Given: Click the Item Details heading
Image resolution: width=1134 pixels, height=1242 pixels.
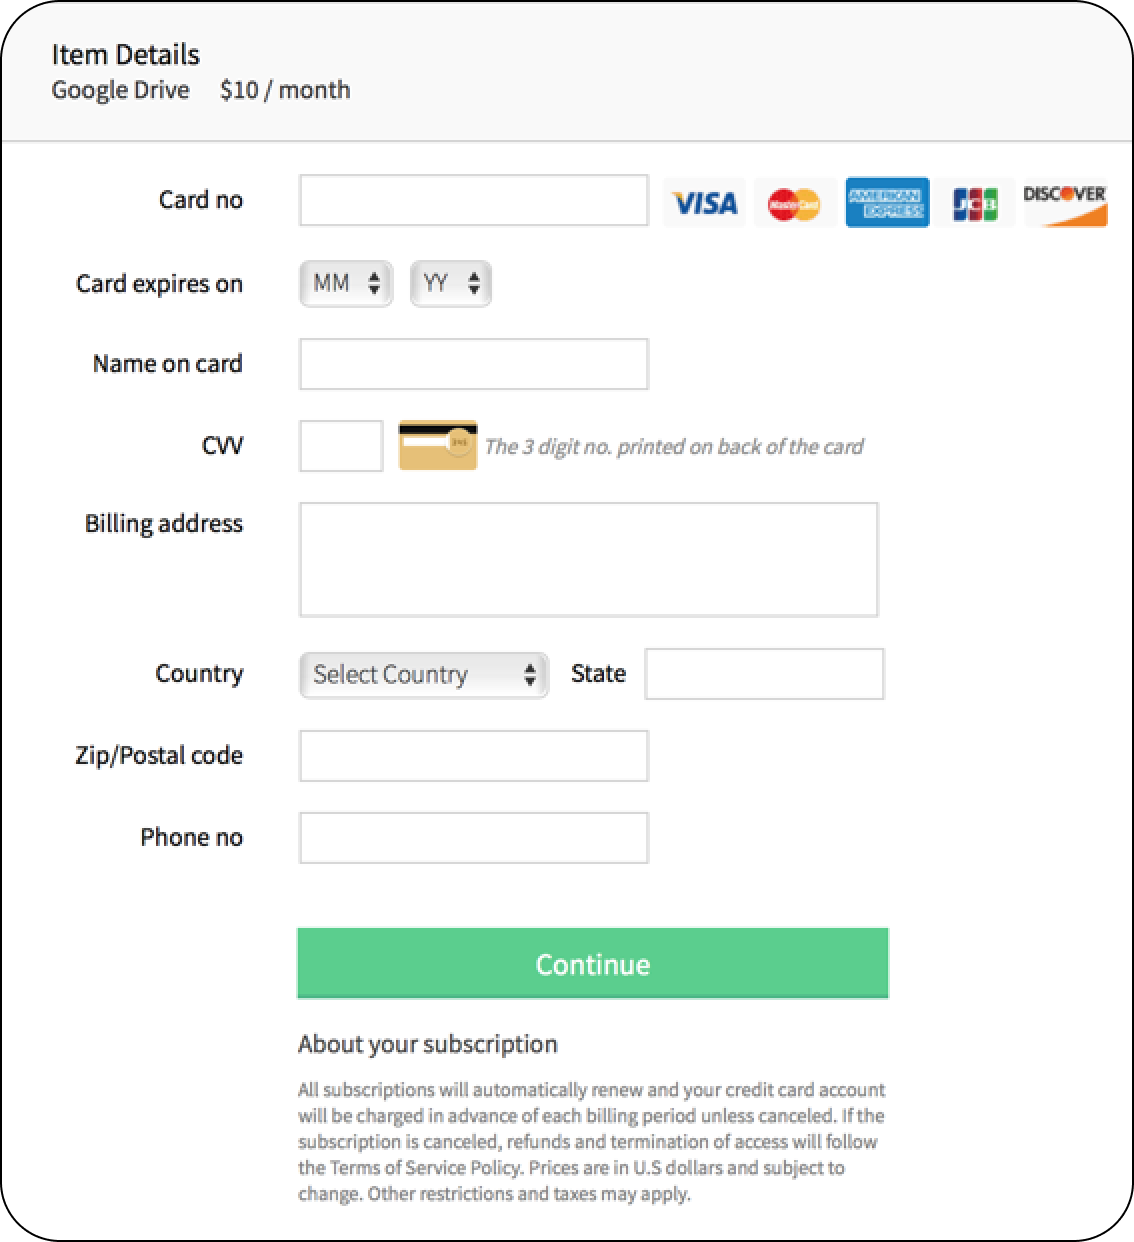Looking at the screenshot, I should (126, 55).
